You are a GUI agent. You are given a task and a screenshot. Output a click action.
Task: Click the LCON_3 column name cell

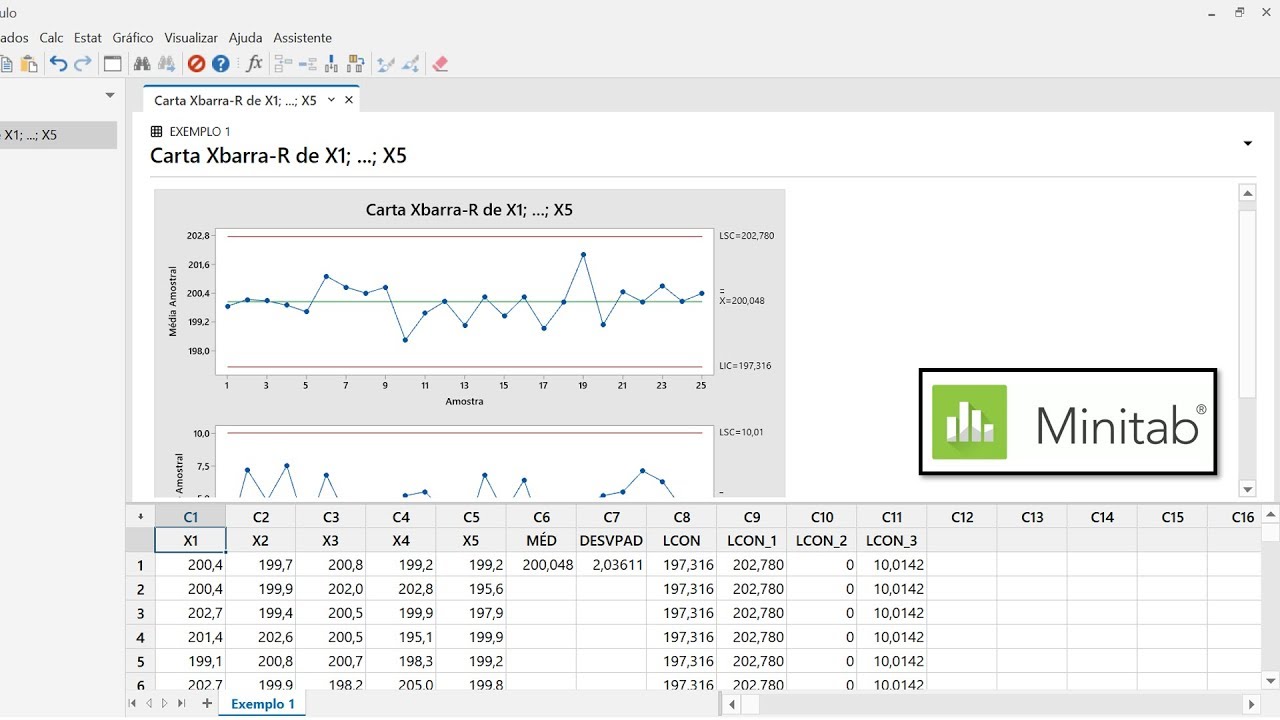(892, 540)
